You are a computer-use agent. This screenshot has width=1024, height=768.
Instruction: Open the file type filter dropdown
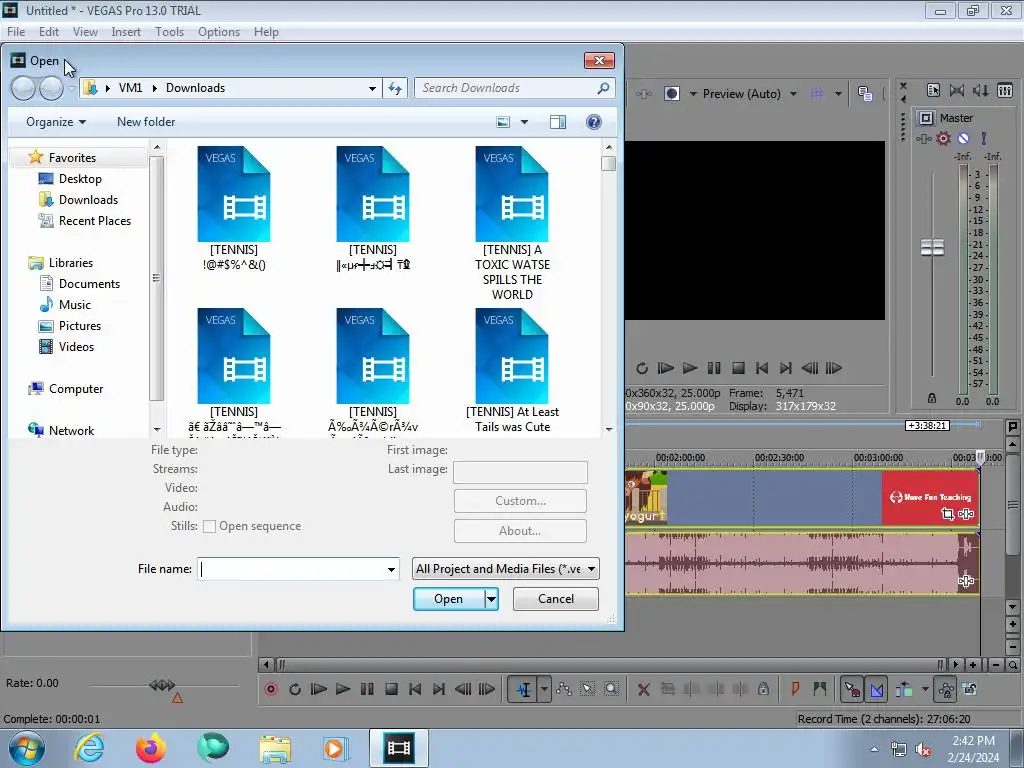[x=505, y=569]
